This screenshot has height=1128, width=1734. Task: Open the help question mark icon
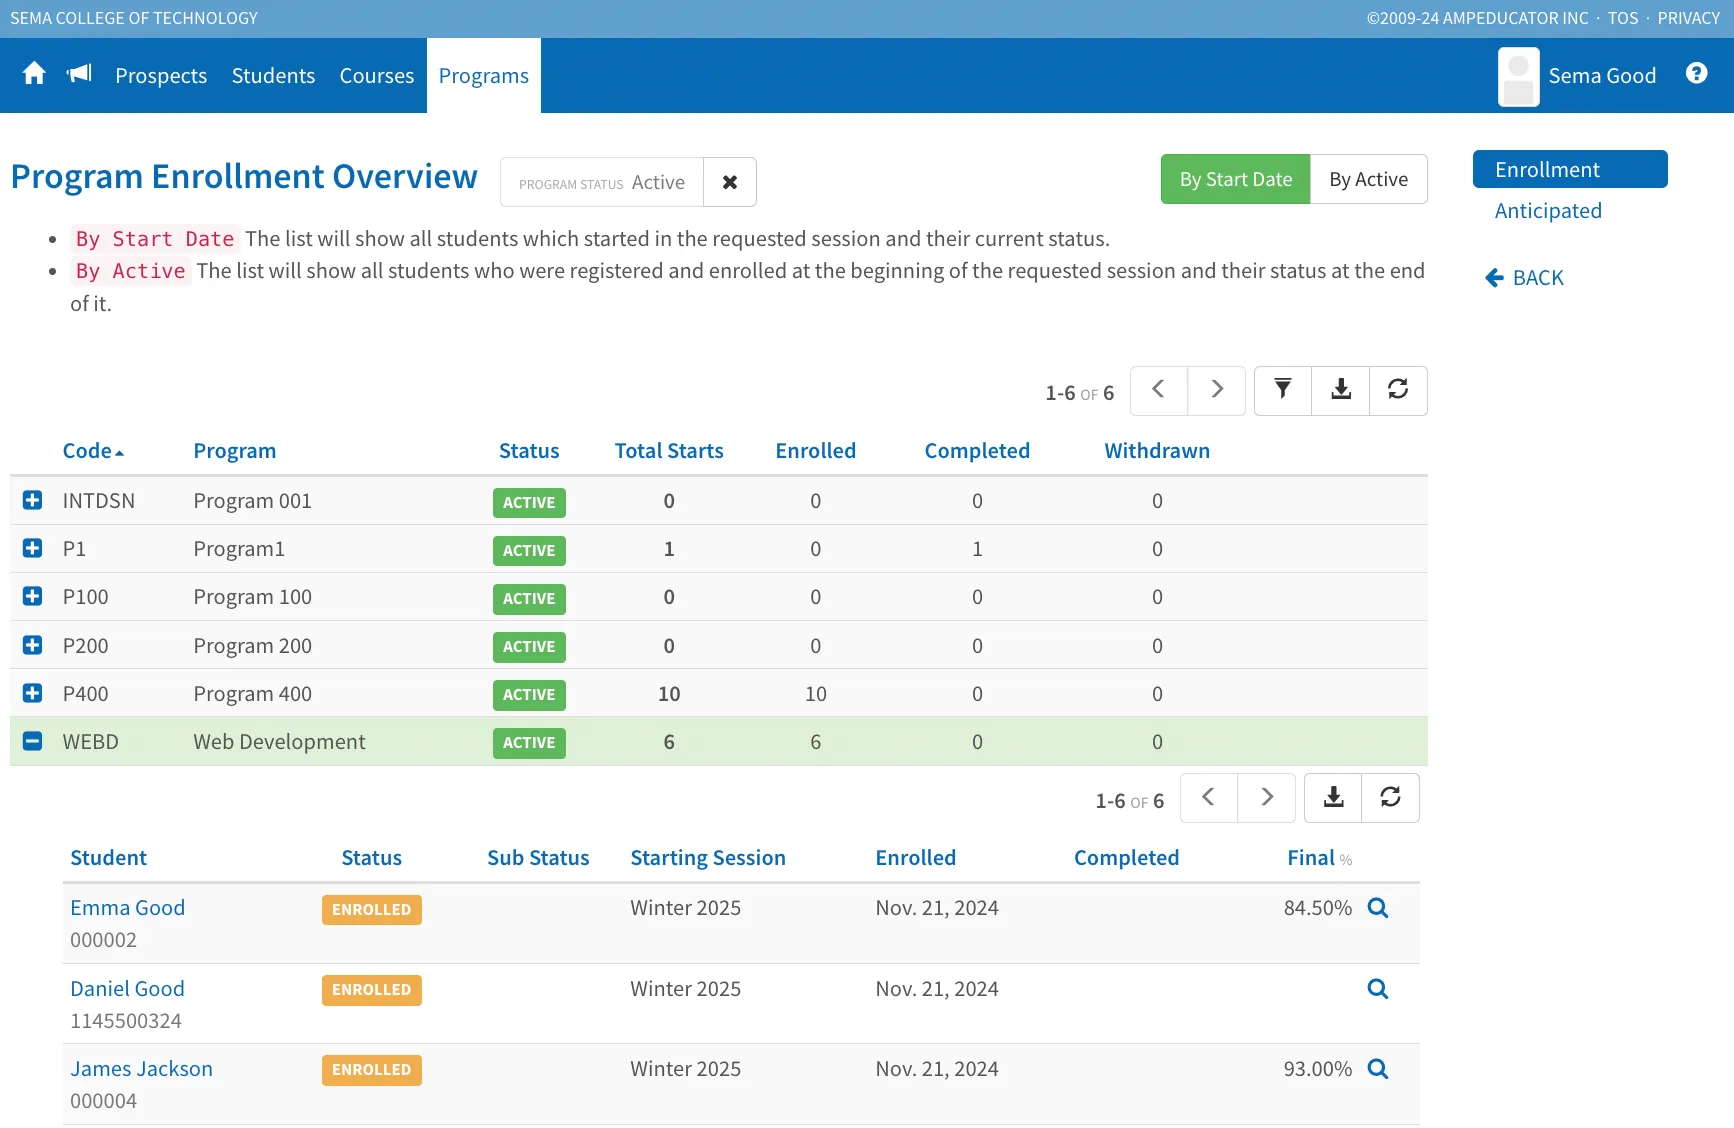tap(1696, 73)
